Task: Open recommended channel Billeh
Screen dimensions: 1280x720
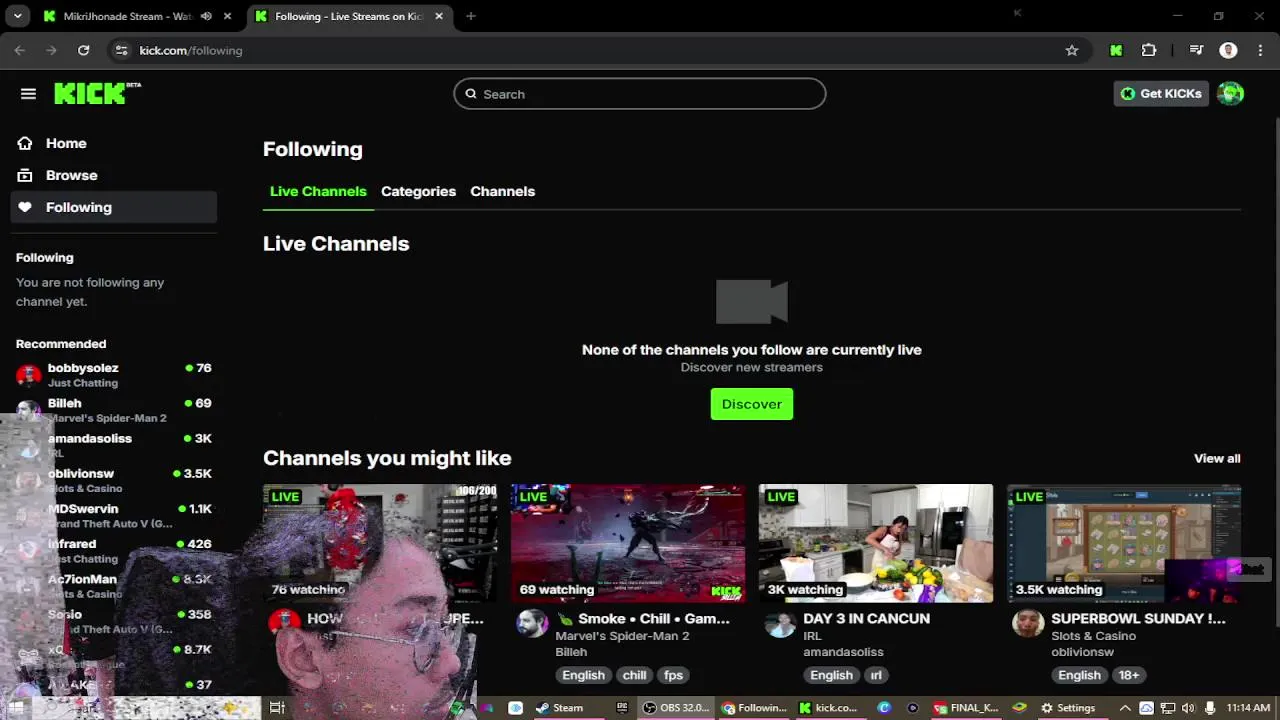Action: [114, 410]
